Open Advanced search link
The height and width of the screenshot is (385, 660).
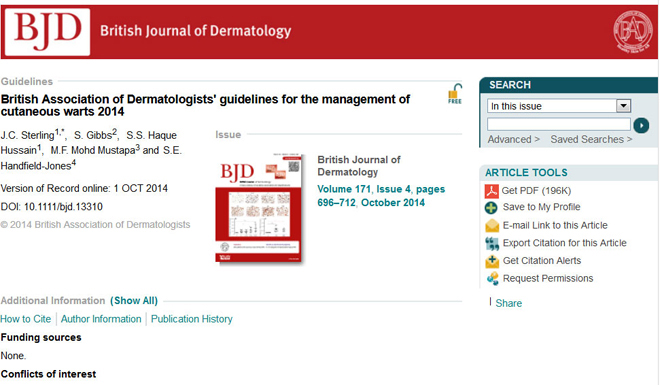tap(514, 139)
